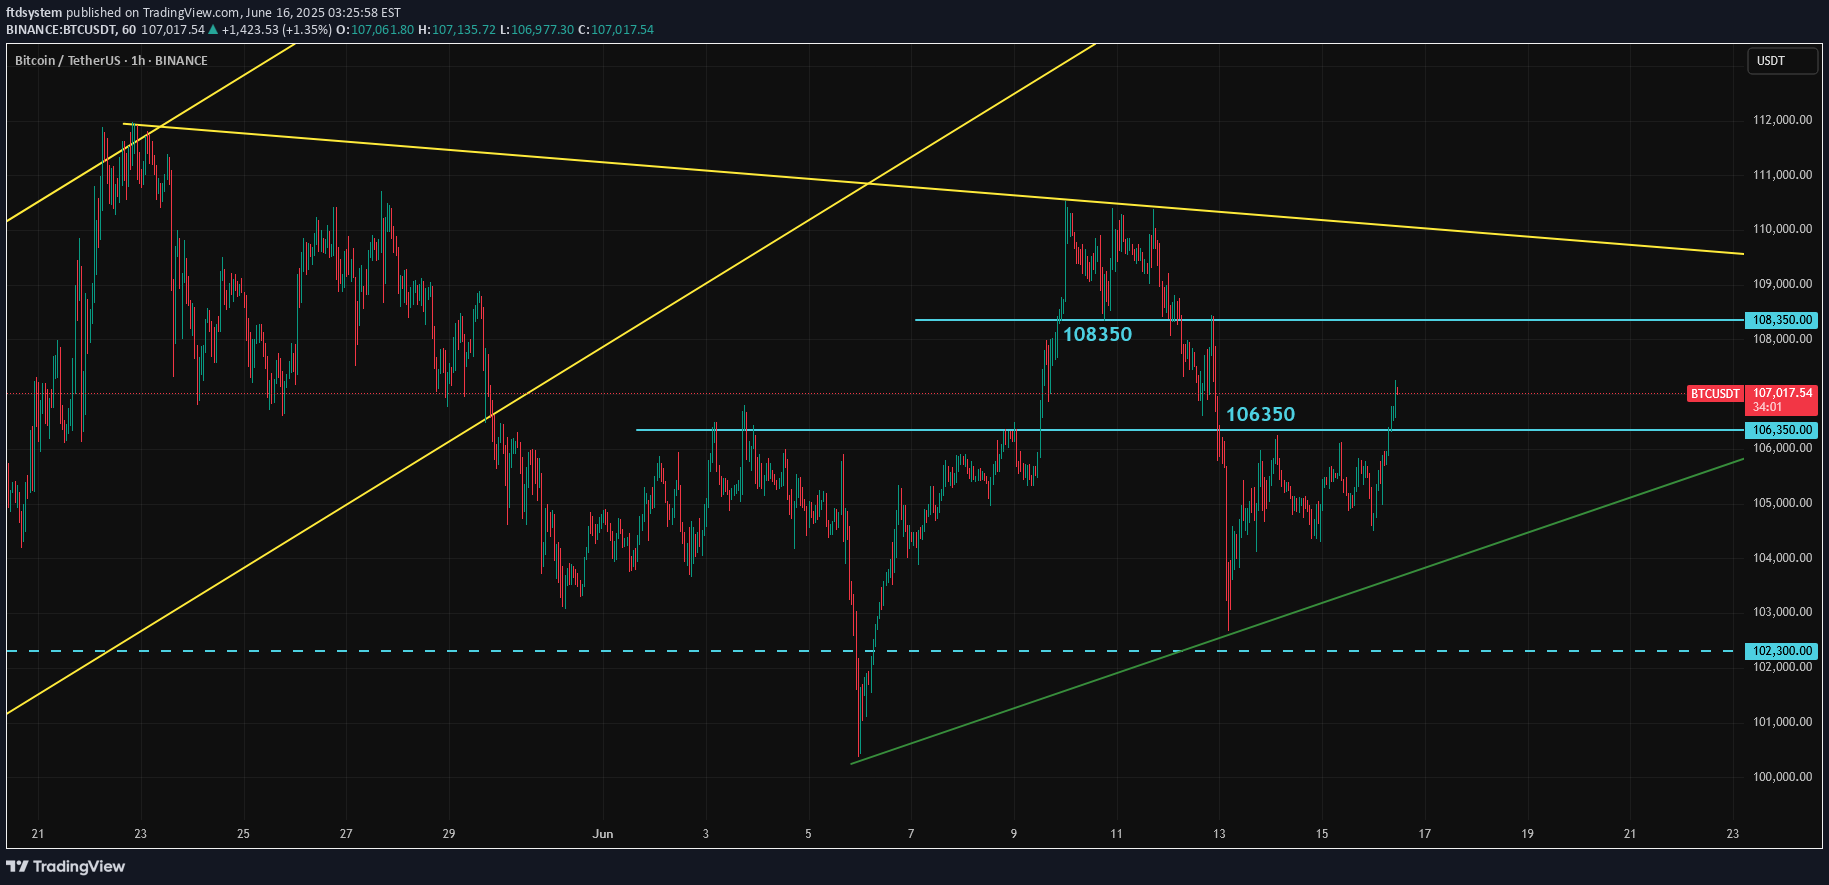Viewport: 1829px width, 885px height.
Task: Click the USDT currency button
Action: click(x=1782, y=61)
